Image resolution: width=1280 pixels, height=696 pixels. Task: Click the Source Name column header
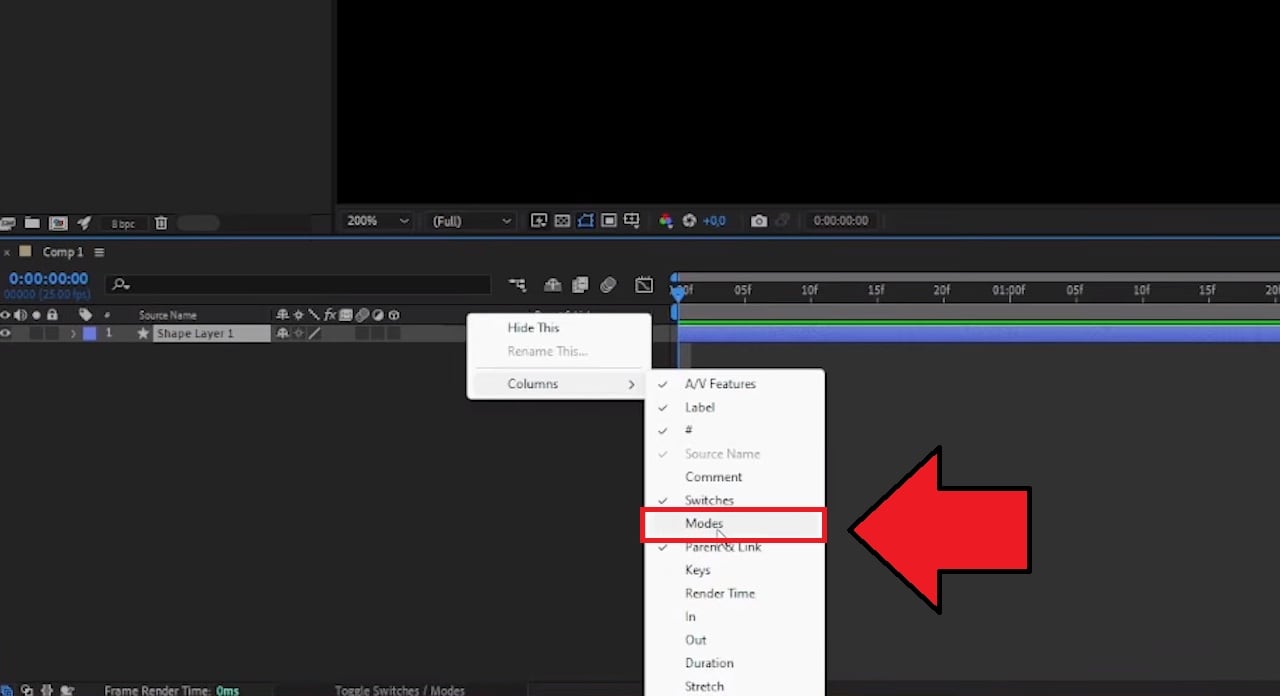(168, 315)
